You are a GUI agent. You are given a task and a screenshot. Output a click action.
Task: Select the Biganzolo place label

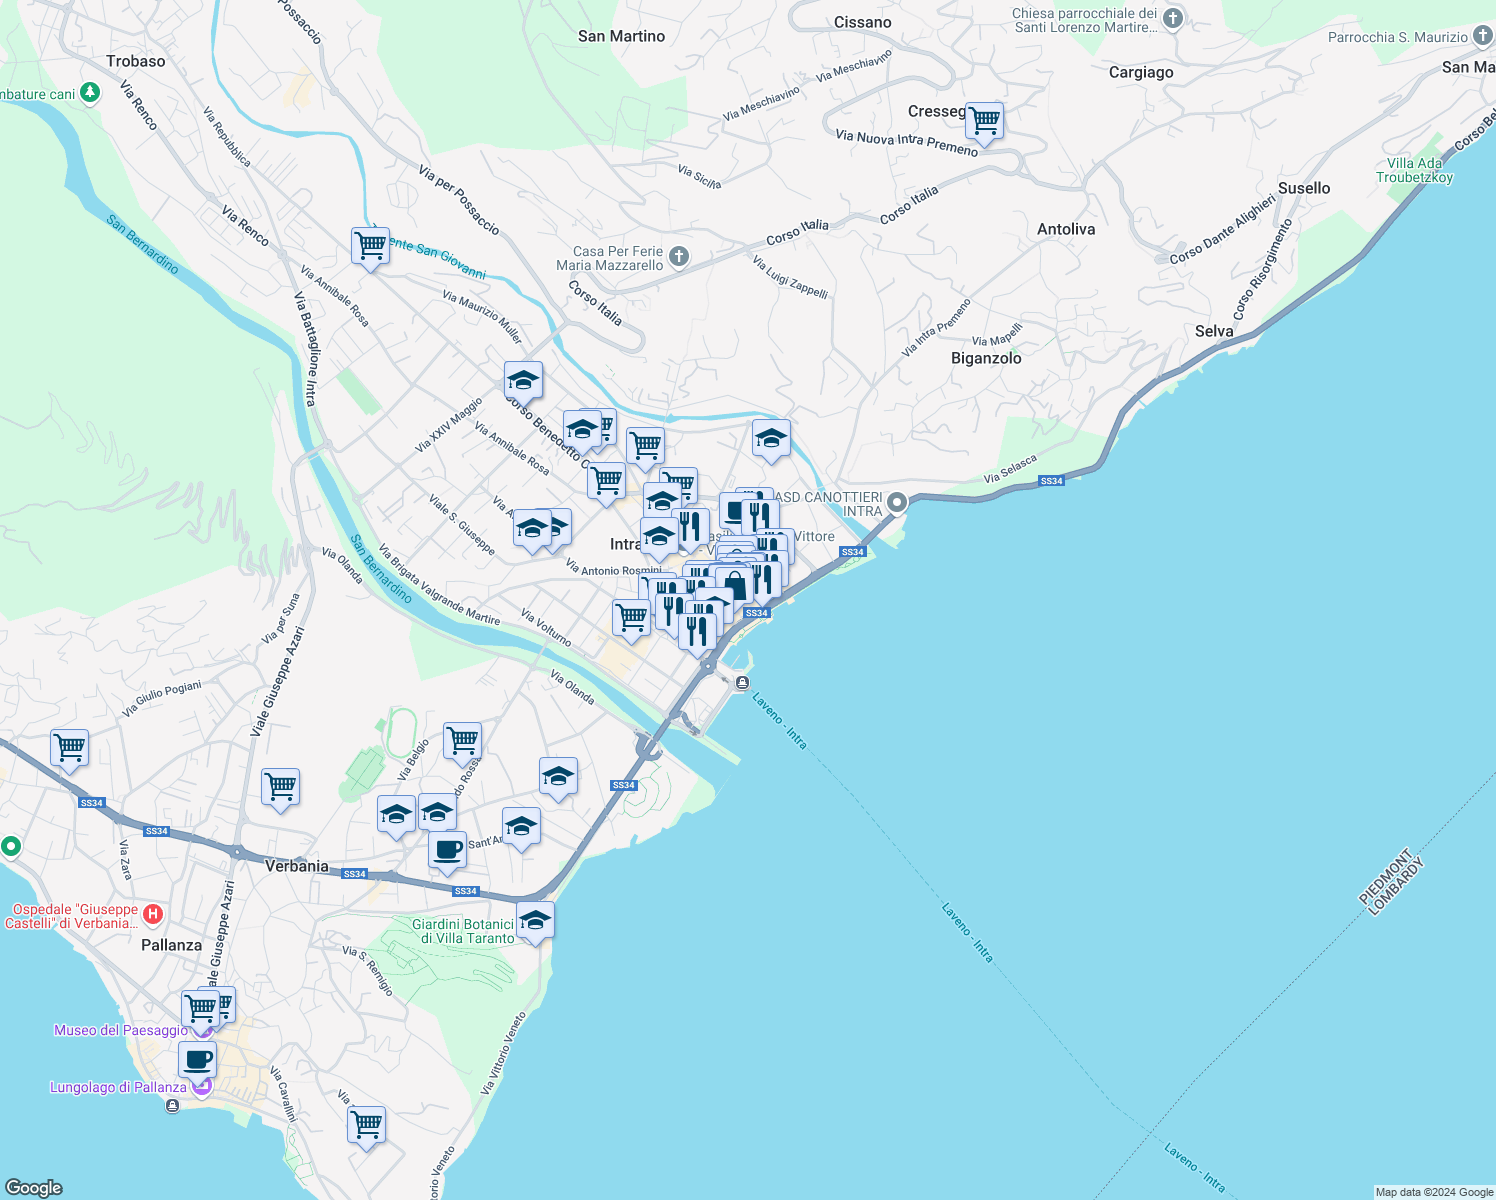pos(986,358)
